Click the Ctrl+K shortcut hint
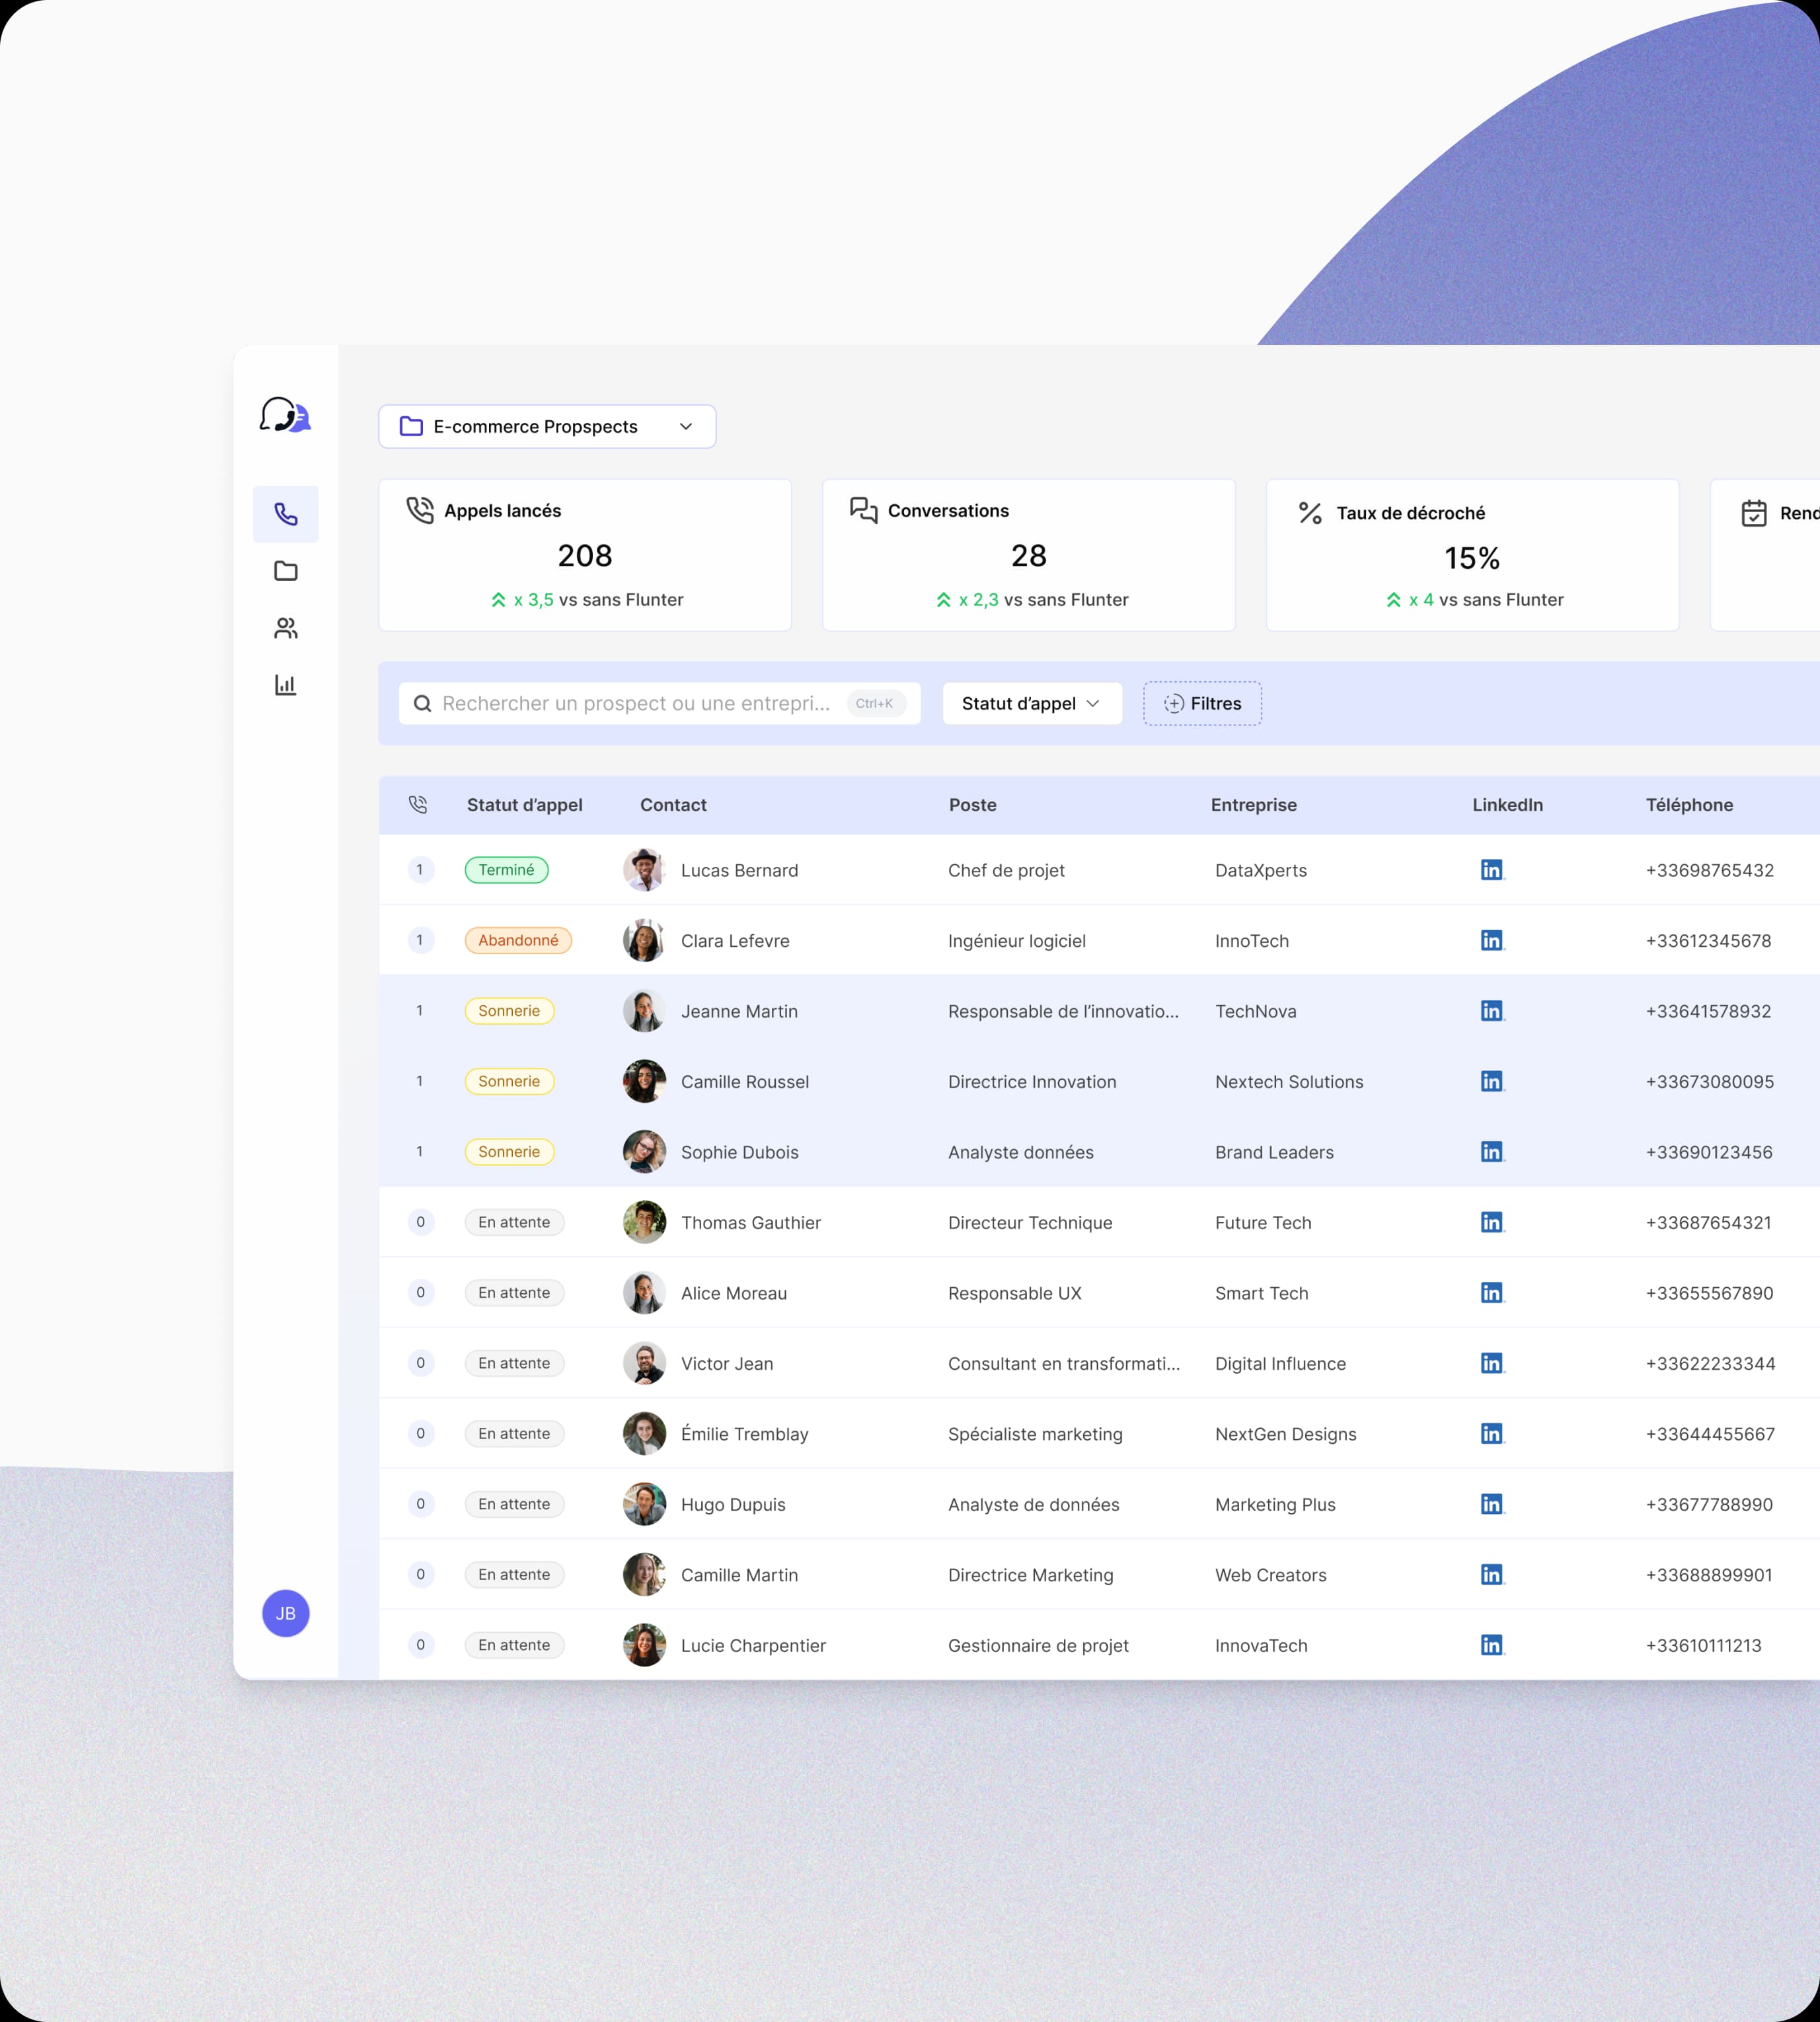This screenshot has width=1820, height=2022. [875, 704]
